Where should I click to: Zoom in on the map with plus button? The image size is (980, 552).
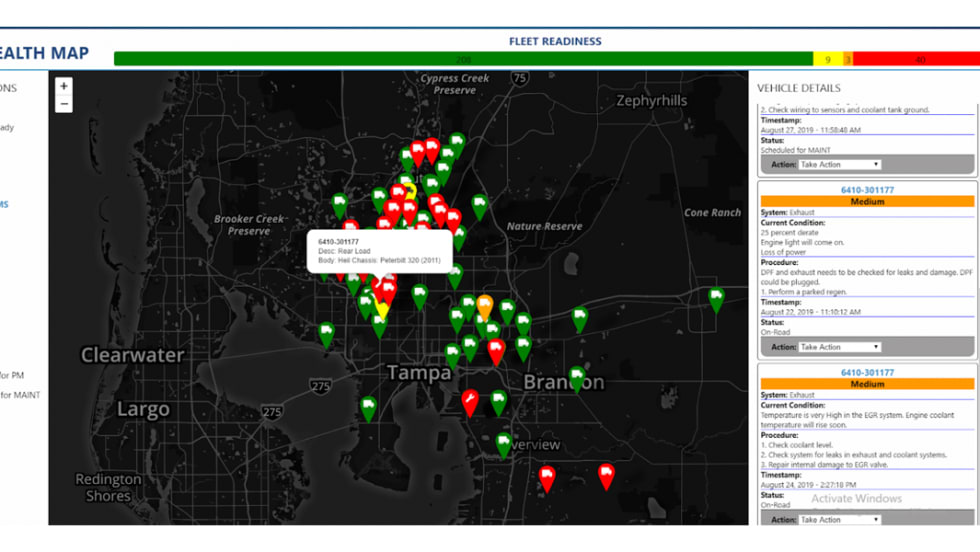point(64,87)
